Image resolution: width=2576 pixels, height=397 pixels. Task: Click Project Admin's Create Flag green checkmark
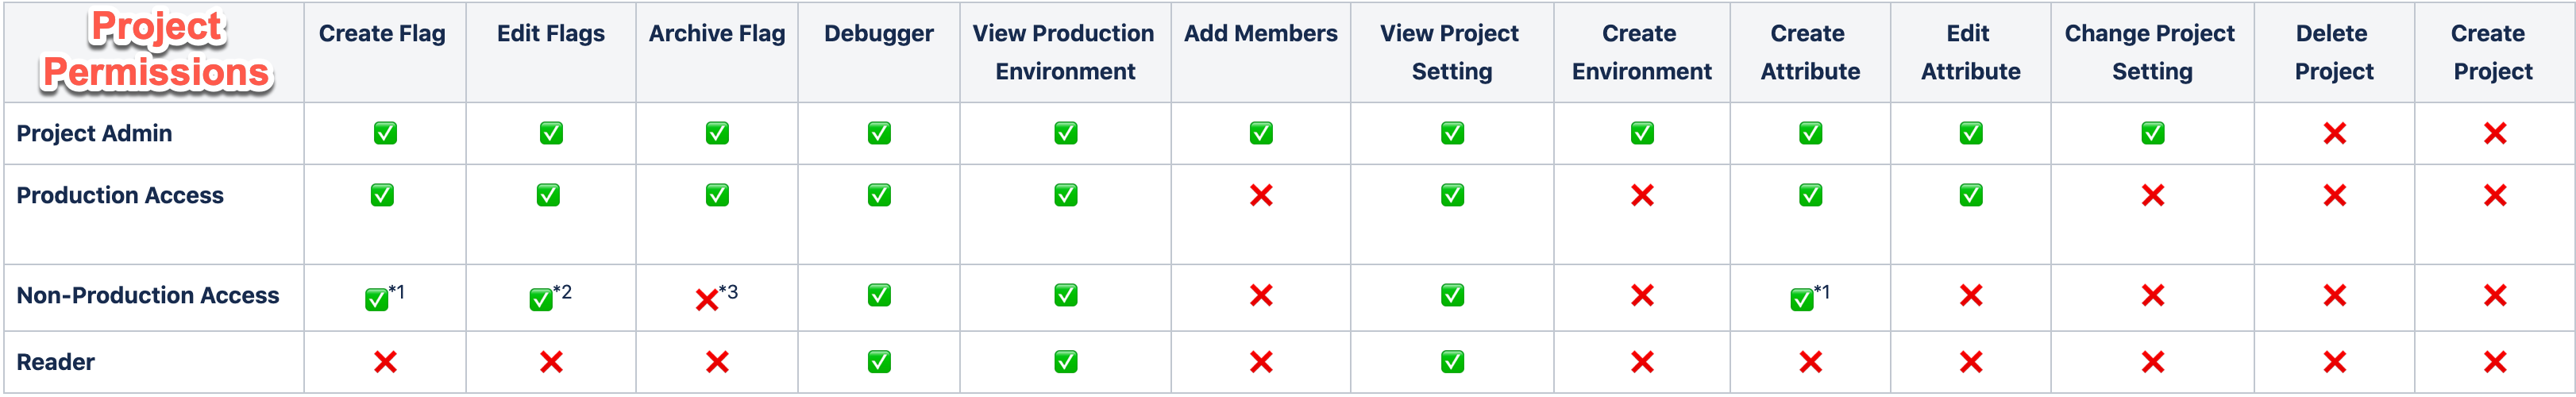tap(385, 133)
